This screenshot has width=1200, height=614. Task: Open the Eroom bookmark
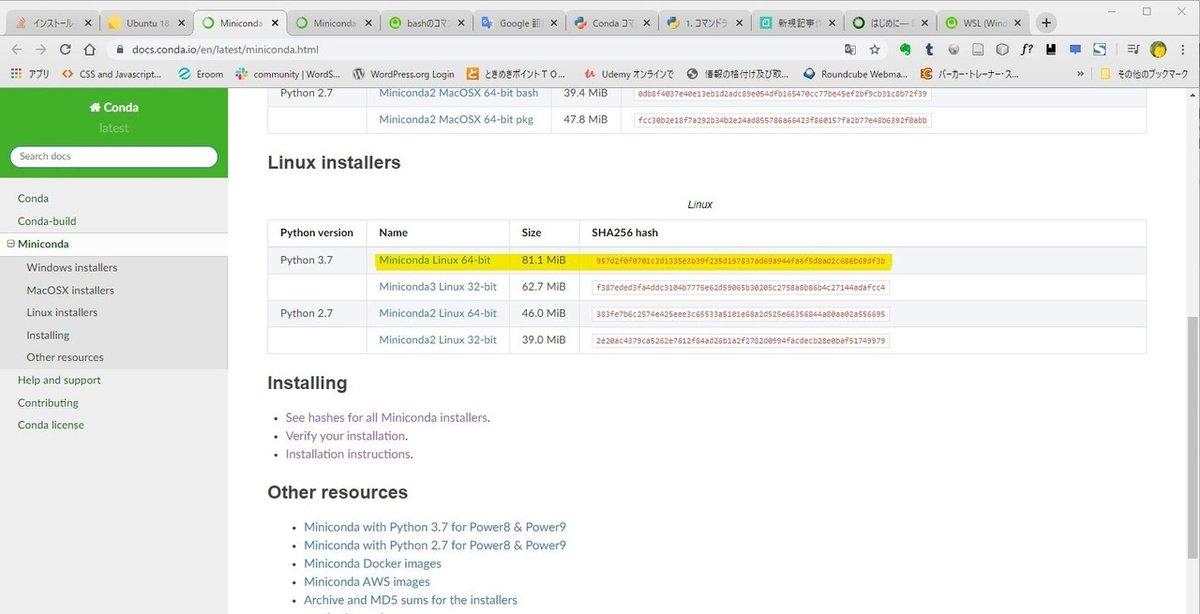tap(201, 74)
